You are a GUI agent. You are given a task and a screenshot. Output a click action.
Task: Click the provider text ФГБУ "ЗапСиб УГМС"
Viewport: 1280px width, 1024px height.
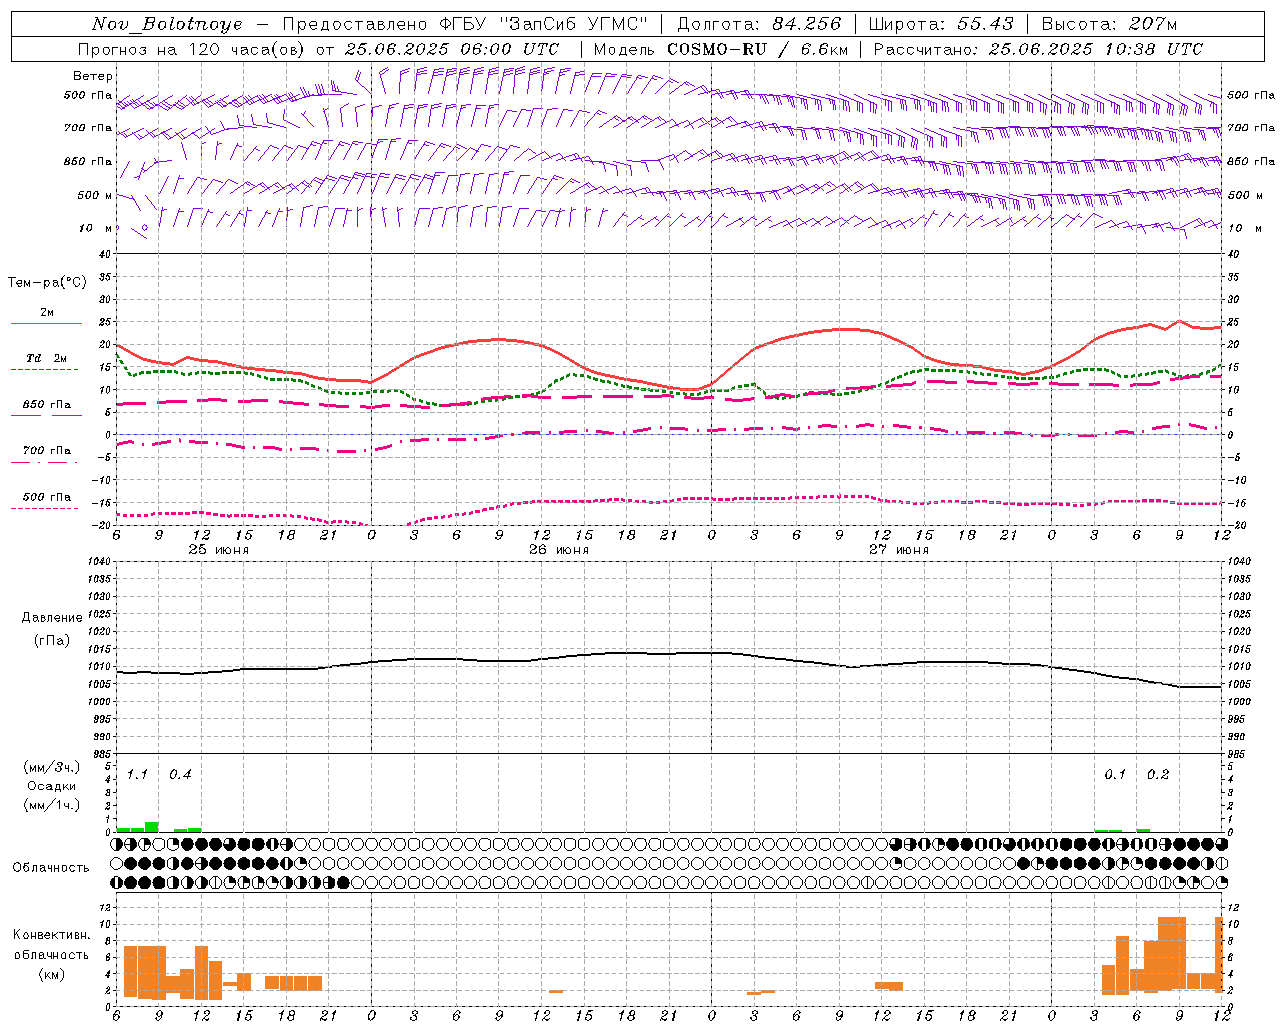click(544, 24)
